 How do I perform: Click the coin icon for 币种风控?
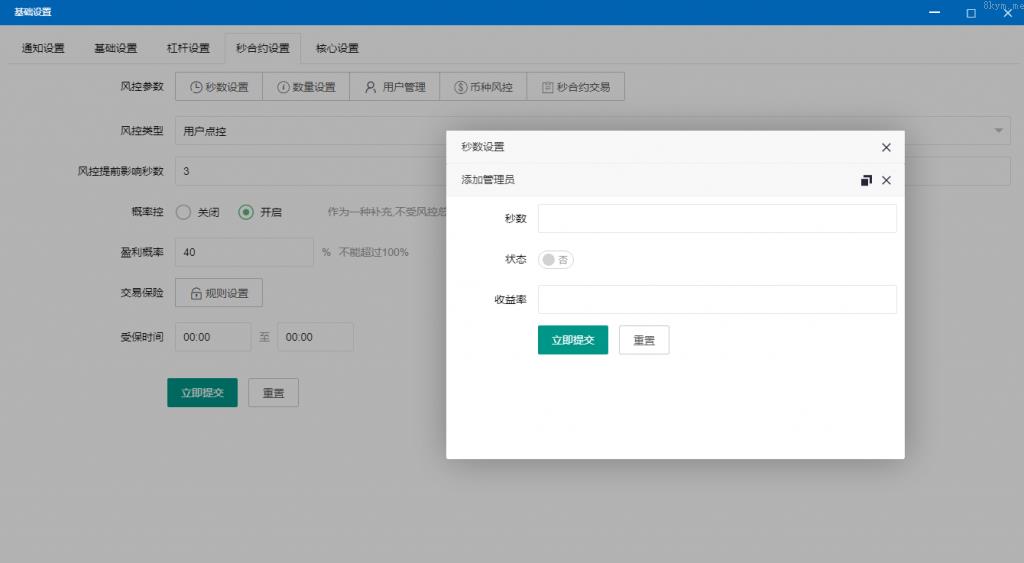pyautogui.click(x=460, y=87)
